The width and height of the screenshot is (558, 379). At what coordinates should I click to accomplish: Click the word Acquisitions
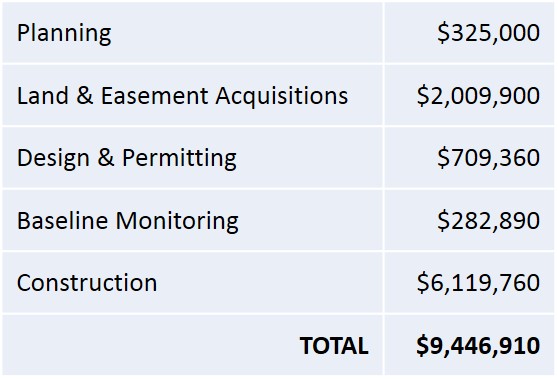coord(282,96)
